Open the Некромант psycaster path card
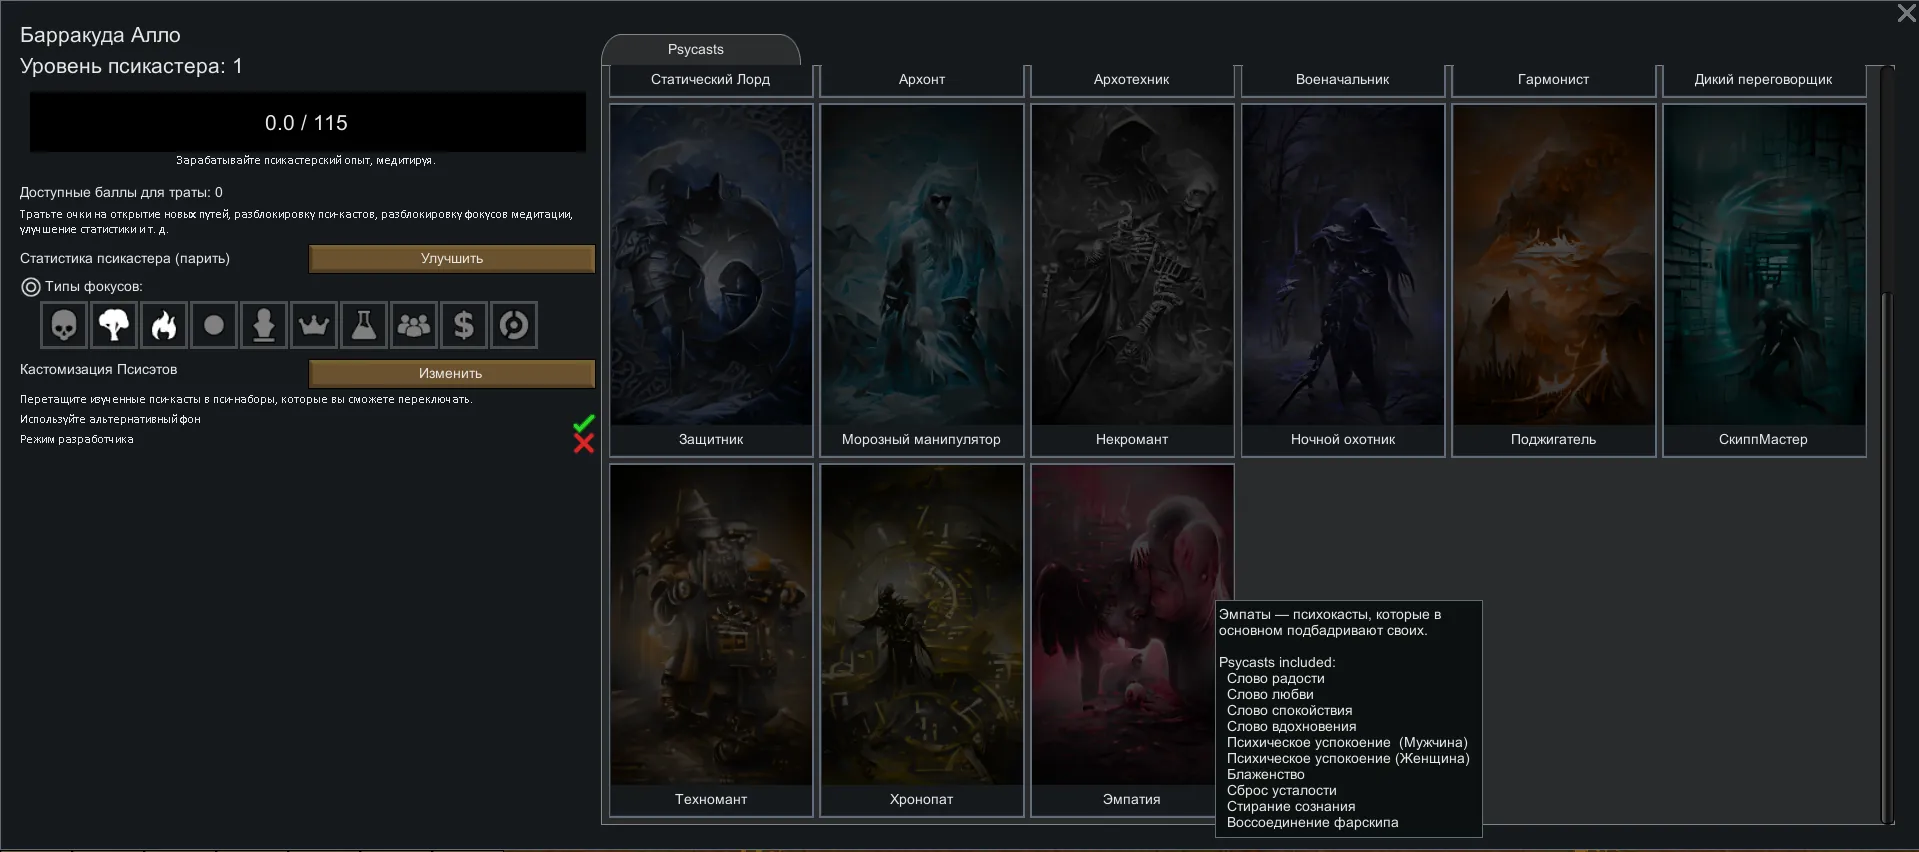 click(x=1131, y=280)
